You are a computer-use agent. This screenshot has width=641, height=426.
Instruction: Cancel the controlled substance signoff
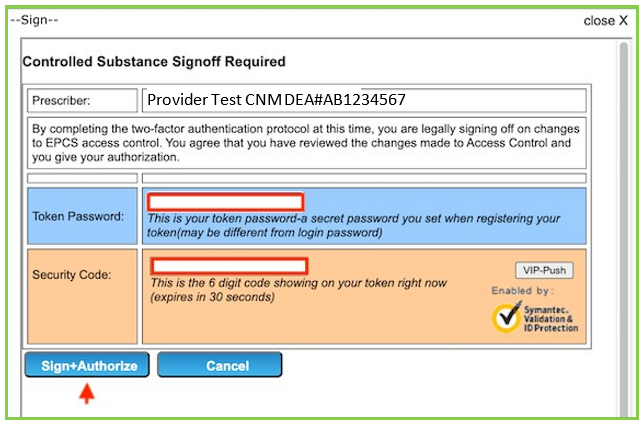[x=219, y=366]
